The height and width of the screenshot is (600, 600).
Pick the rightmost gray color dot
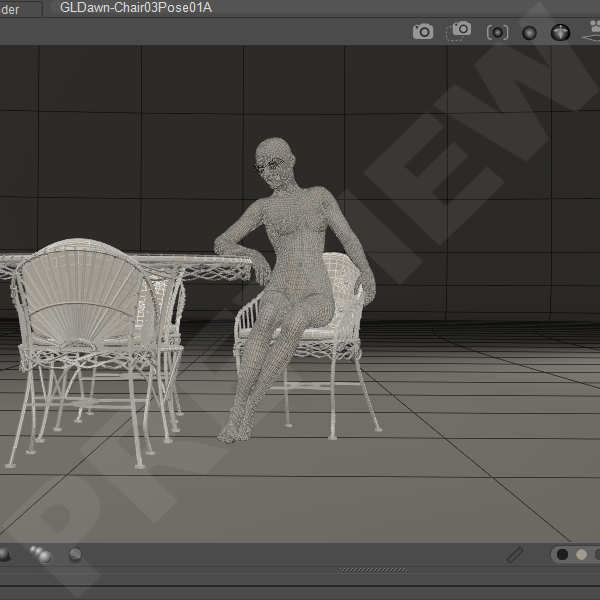(596, 554)
